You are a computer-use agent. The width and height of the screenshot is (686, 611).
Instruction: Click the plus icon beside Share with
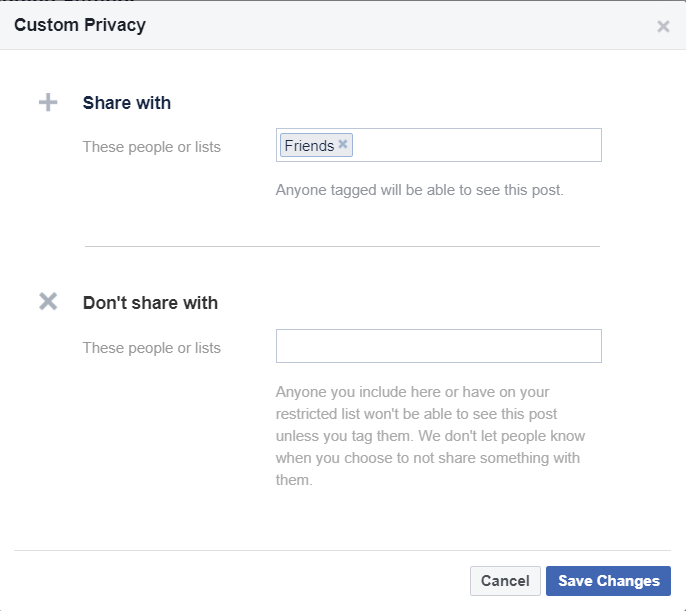pyautogui.click(x=48, y=103)
